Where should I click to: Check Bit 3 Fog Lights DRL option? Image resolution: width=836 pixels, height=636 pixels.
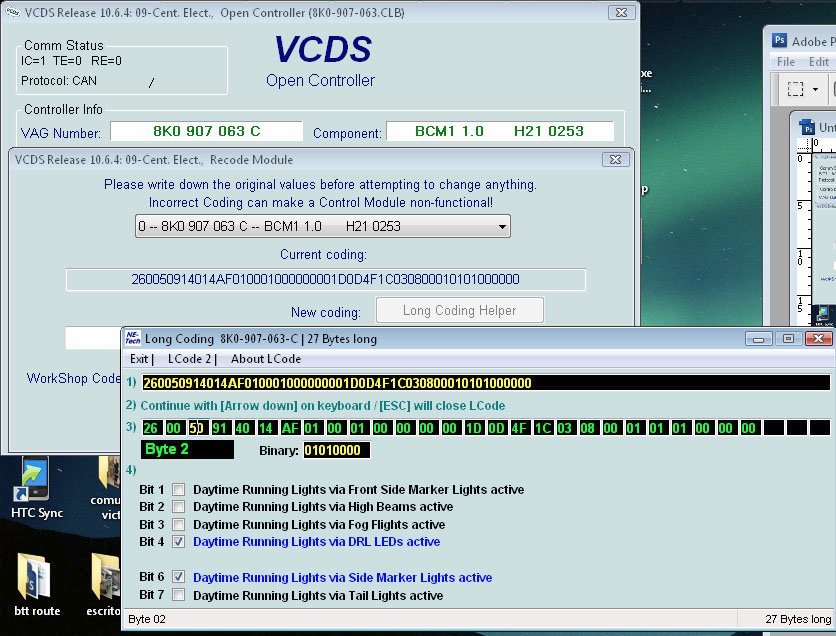point(179,525)
